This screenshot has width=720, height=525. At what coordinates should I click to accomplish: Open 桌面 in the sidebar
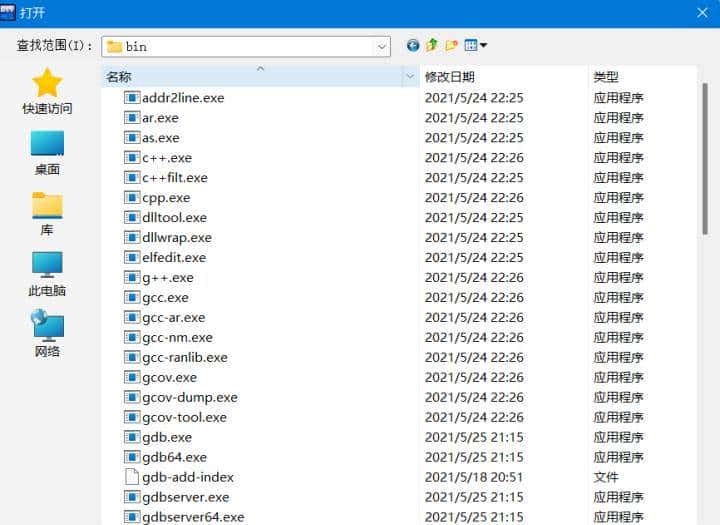[x=47, y=153]
